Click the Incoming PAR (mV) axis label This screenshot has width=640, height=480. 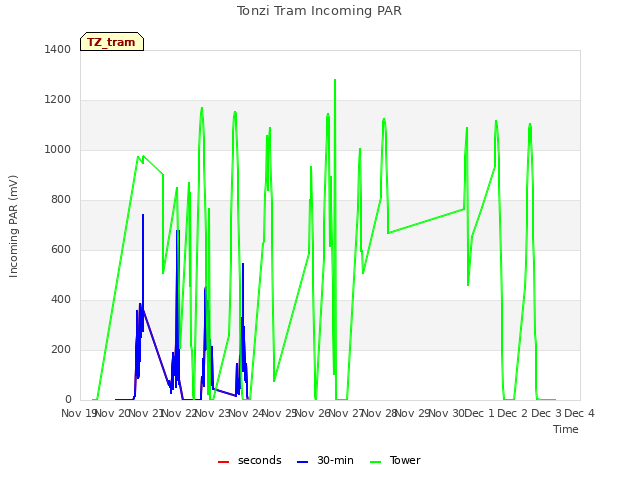click(x=13, y=226)
